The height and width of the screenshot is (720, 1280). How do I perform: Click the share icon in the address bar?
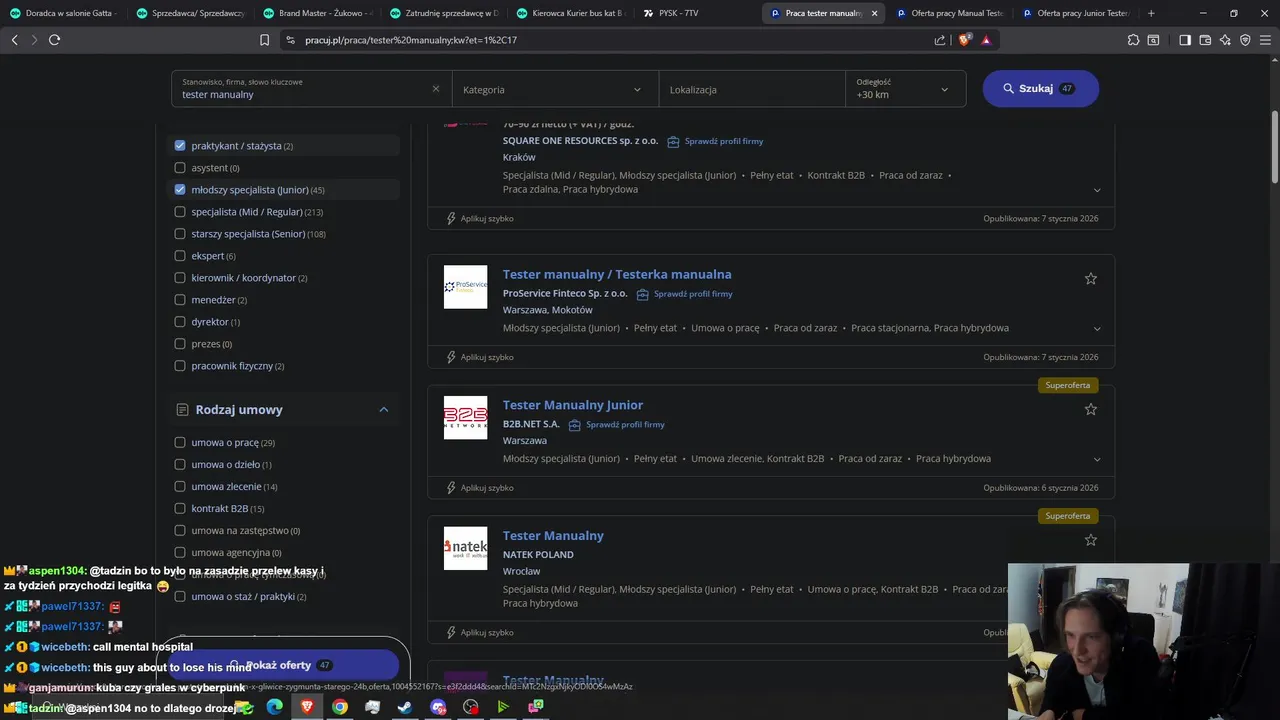(940, 40)
